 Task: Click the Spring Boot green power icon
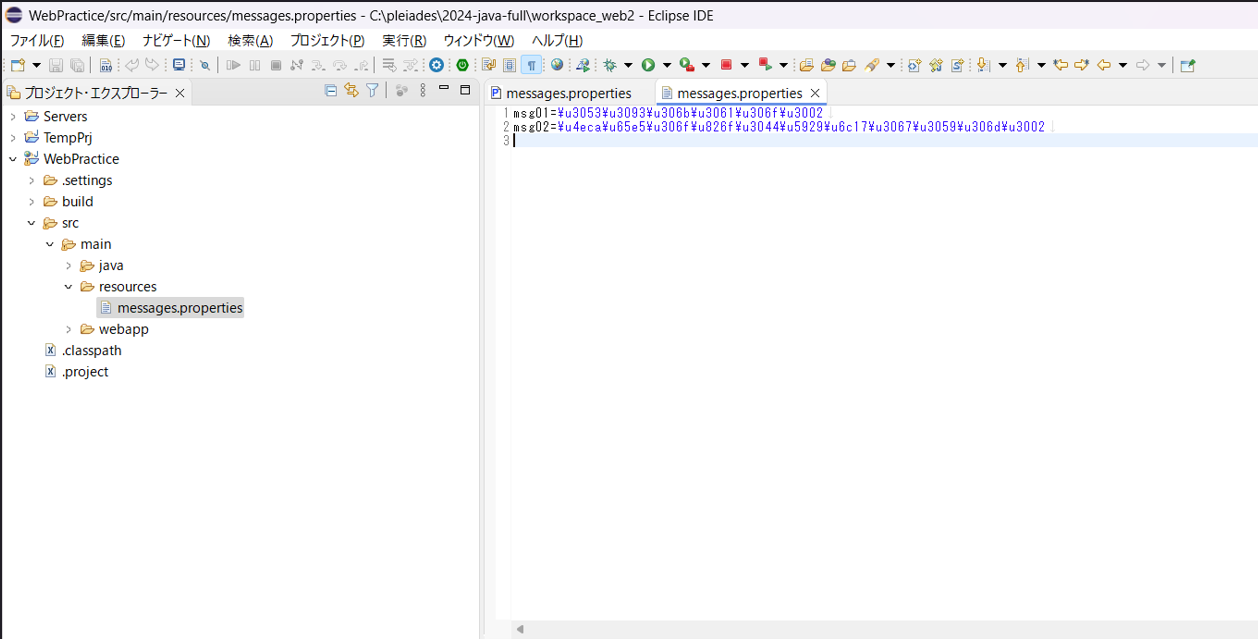(x=462, y=65)
